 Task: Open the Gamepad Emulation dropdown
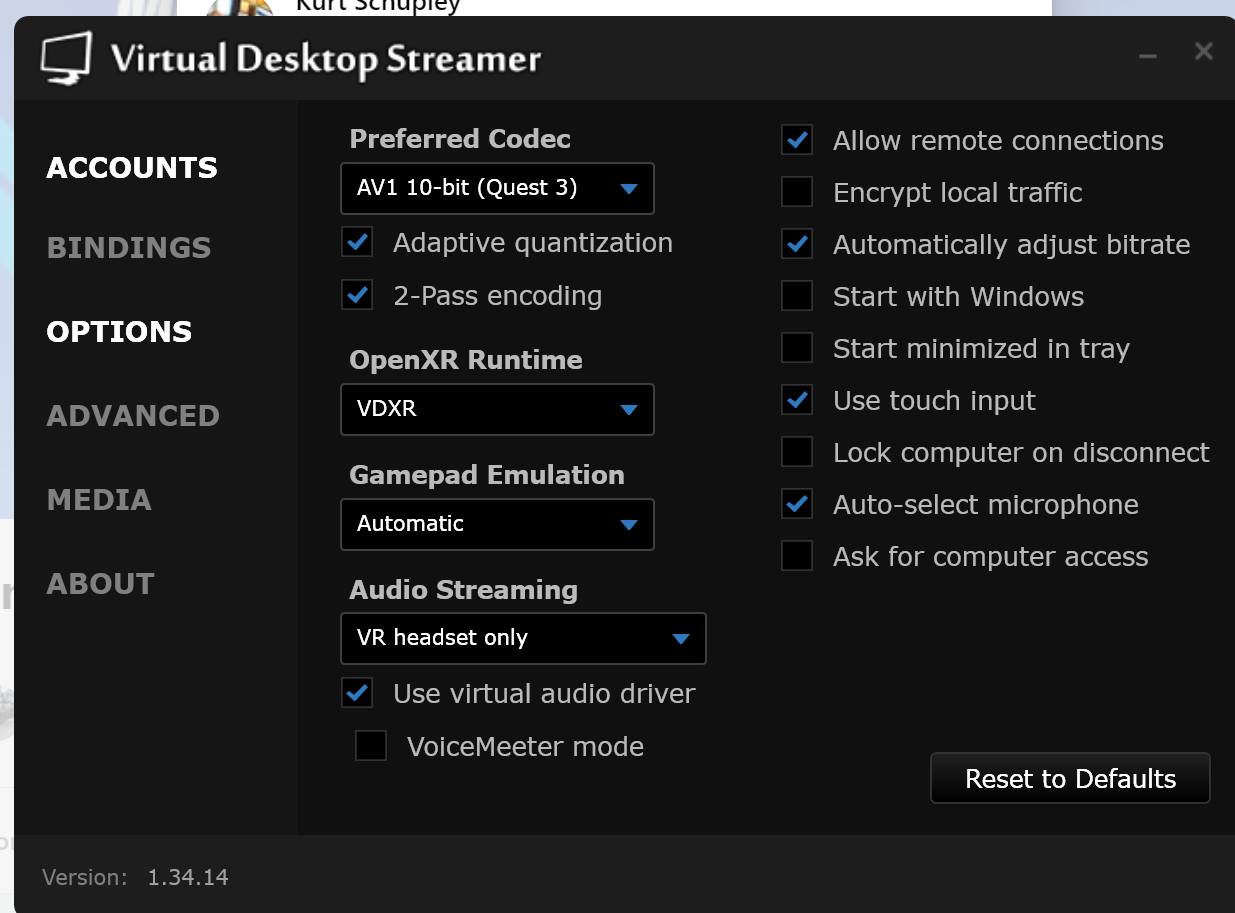(497, 524)
